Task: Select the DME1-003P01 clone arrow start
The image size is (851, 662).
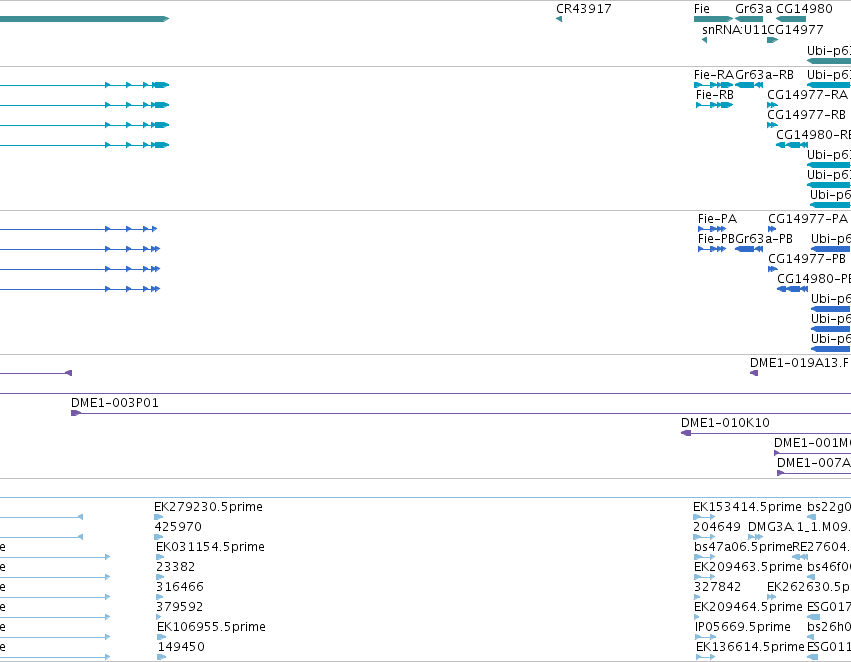Action: point(76,413)
